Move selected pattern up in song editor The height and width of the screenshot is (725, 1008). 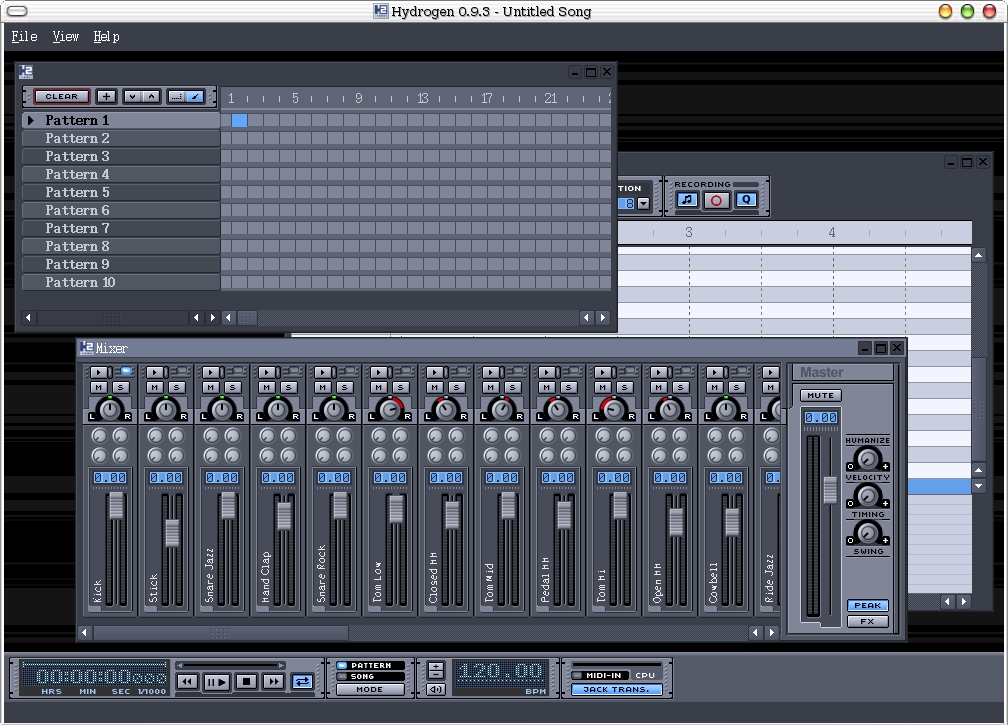pyautogui.click(x=151, y=96)
